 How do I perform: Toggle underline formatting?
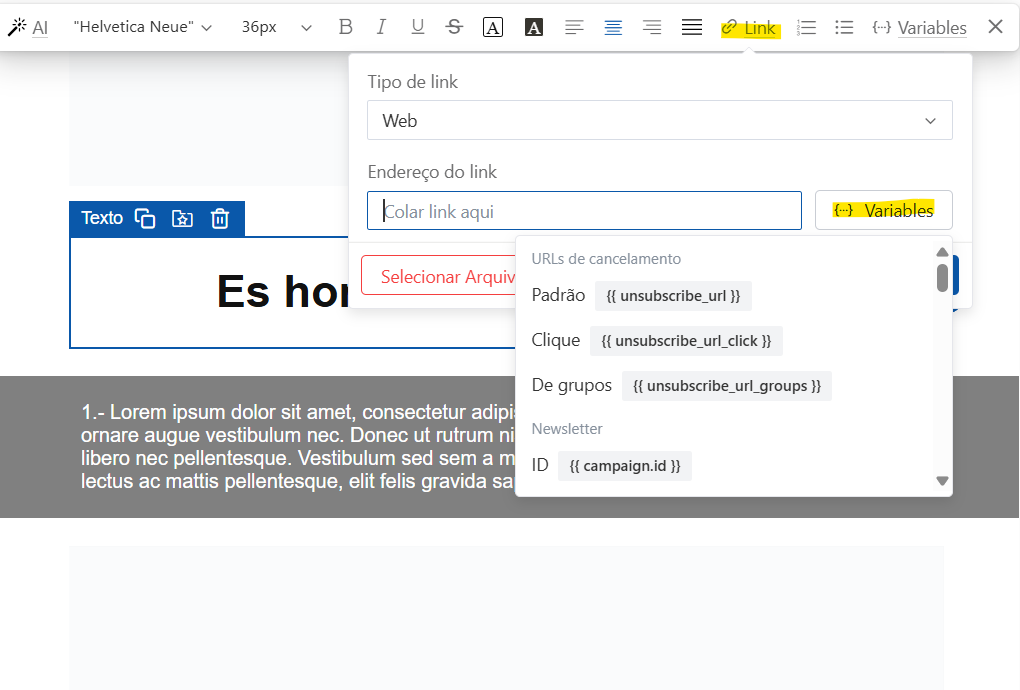(x=418, y=27)
